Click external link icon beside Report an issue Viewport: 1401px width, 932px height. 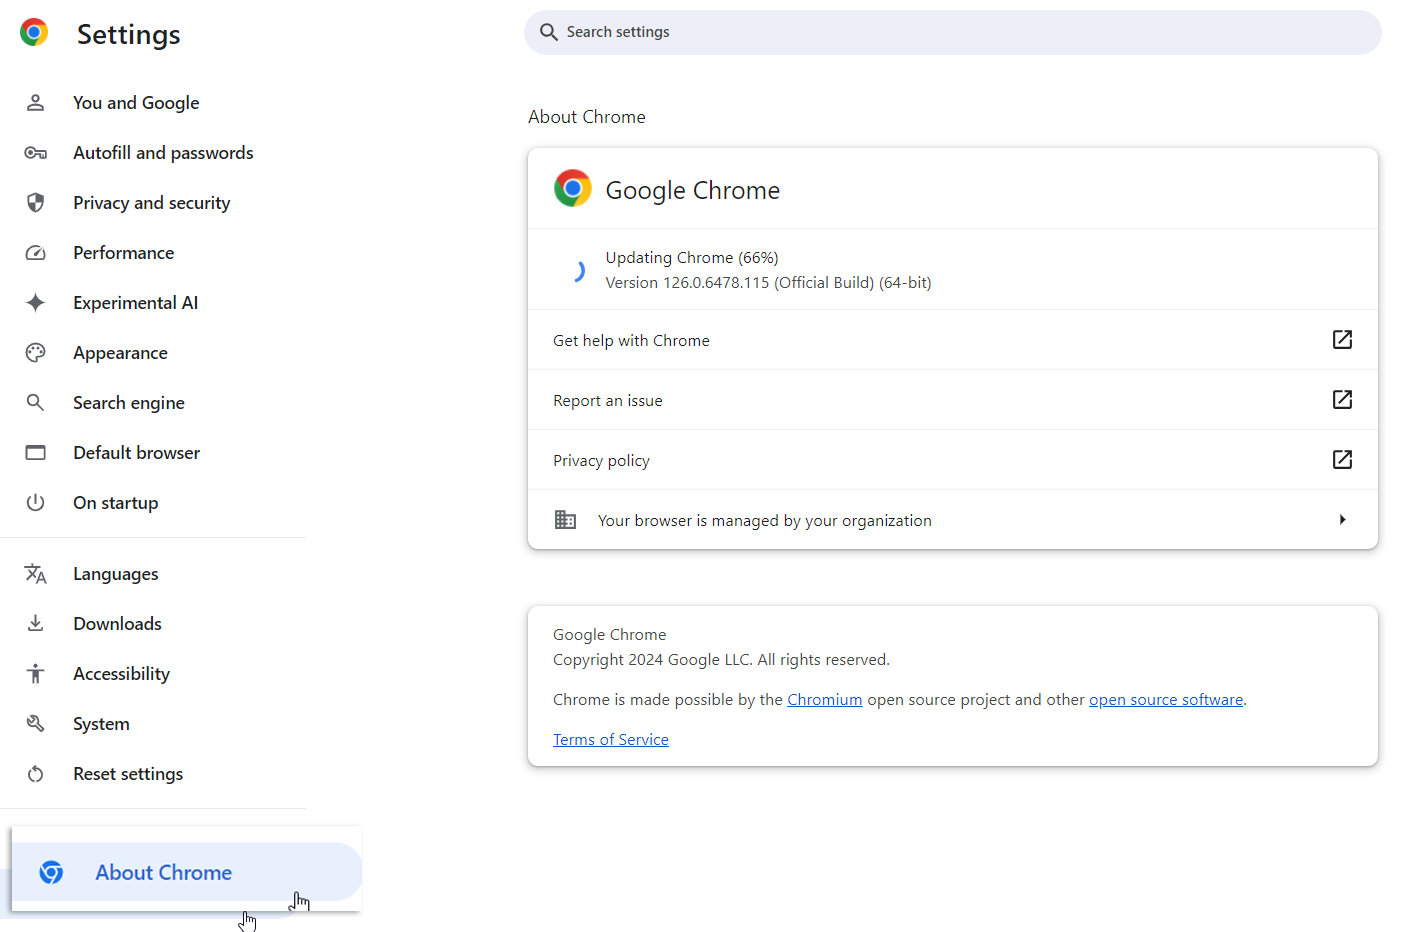[x=1342, y=400]
